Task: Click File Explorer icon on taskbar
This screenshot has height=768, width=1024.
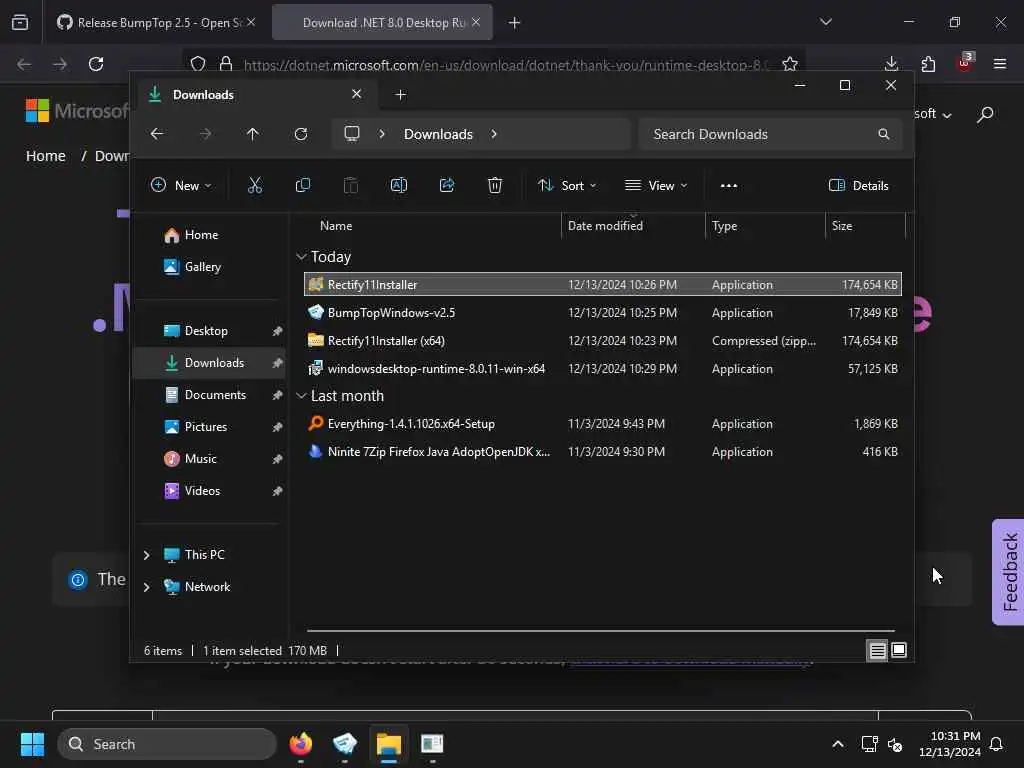Action: tap(389, 744)
